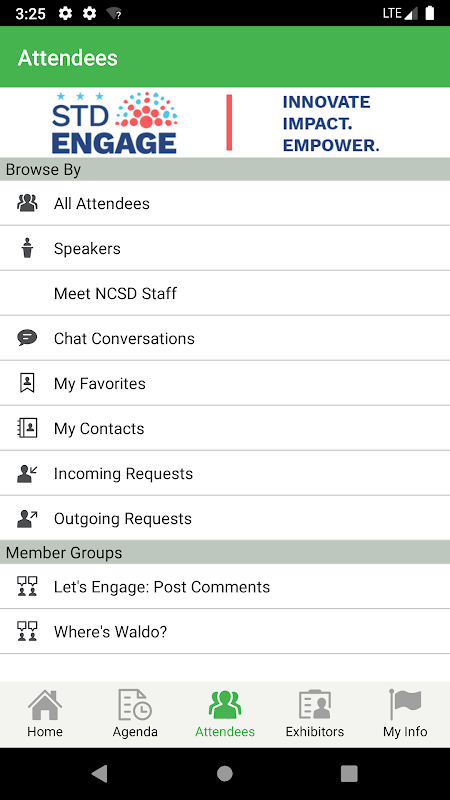The height and width of the screenshot is (800, 450).
Task: Open Meet NCSD Staff list
Action: (225, 293)
